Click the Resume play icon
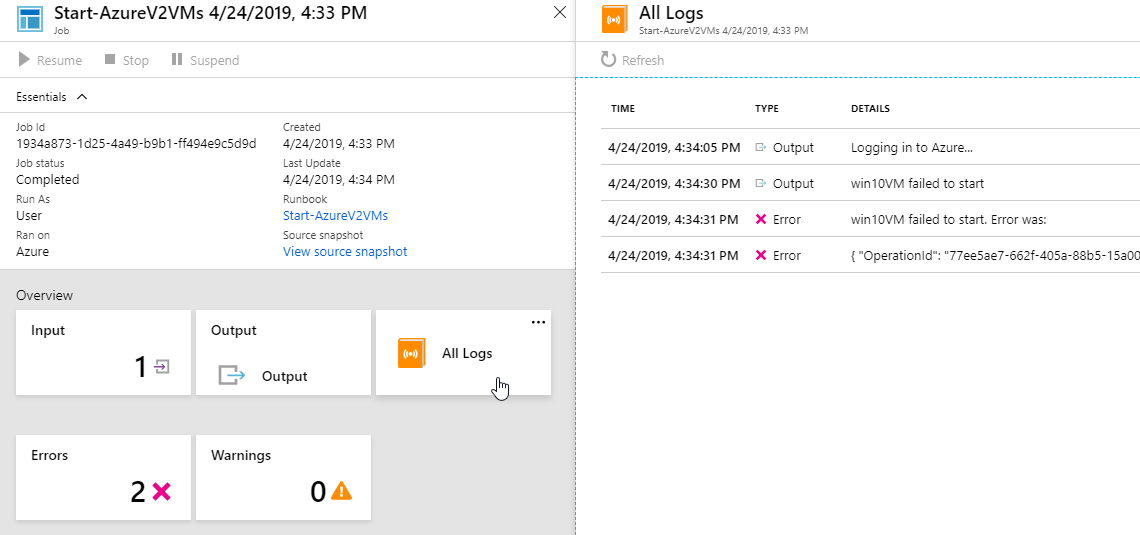Image resolution: width=1140 pixels, height=535 pixels. point(24,60)
